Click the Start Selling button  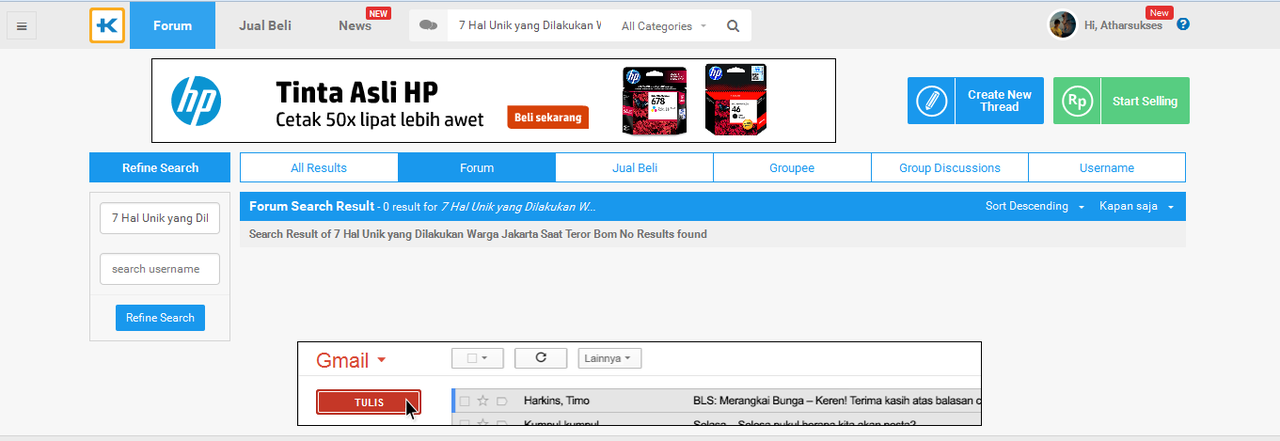[x=1121, y=101]
